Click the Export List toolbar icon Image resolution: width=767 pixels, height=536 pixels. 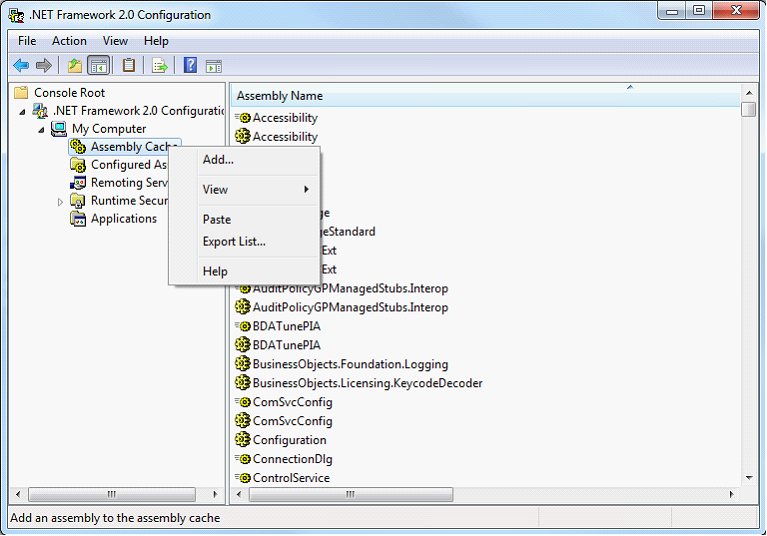(x=159, y=66)
